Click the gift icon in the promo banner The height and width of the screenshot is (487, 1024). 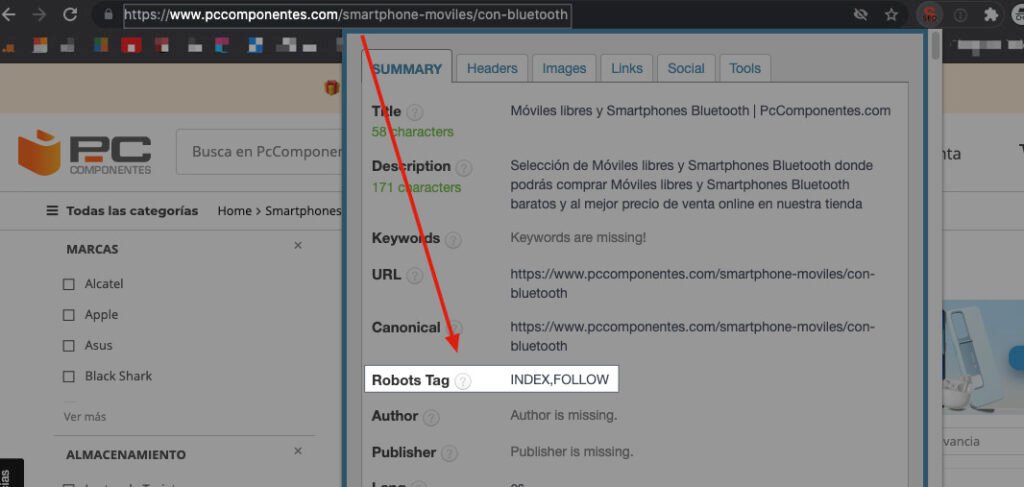point(332,87)
